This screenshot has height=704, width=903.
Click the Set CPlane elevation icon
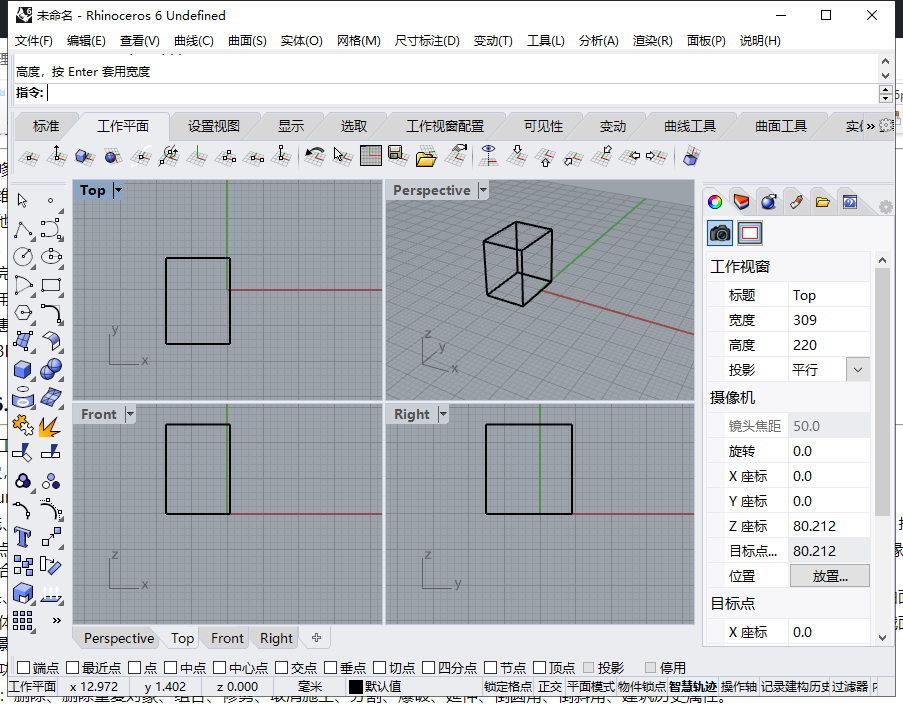point(56,156)
